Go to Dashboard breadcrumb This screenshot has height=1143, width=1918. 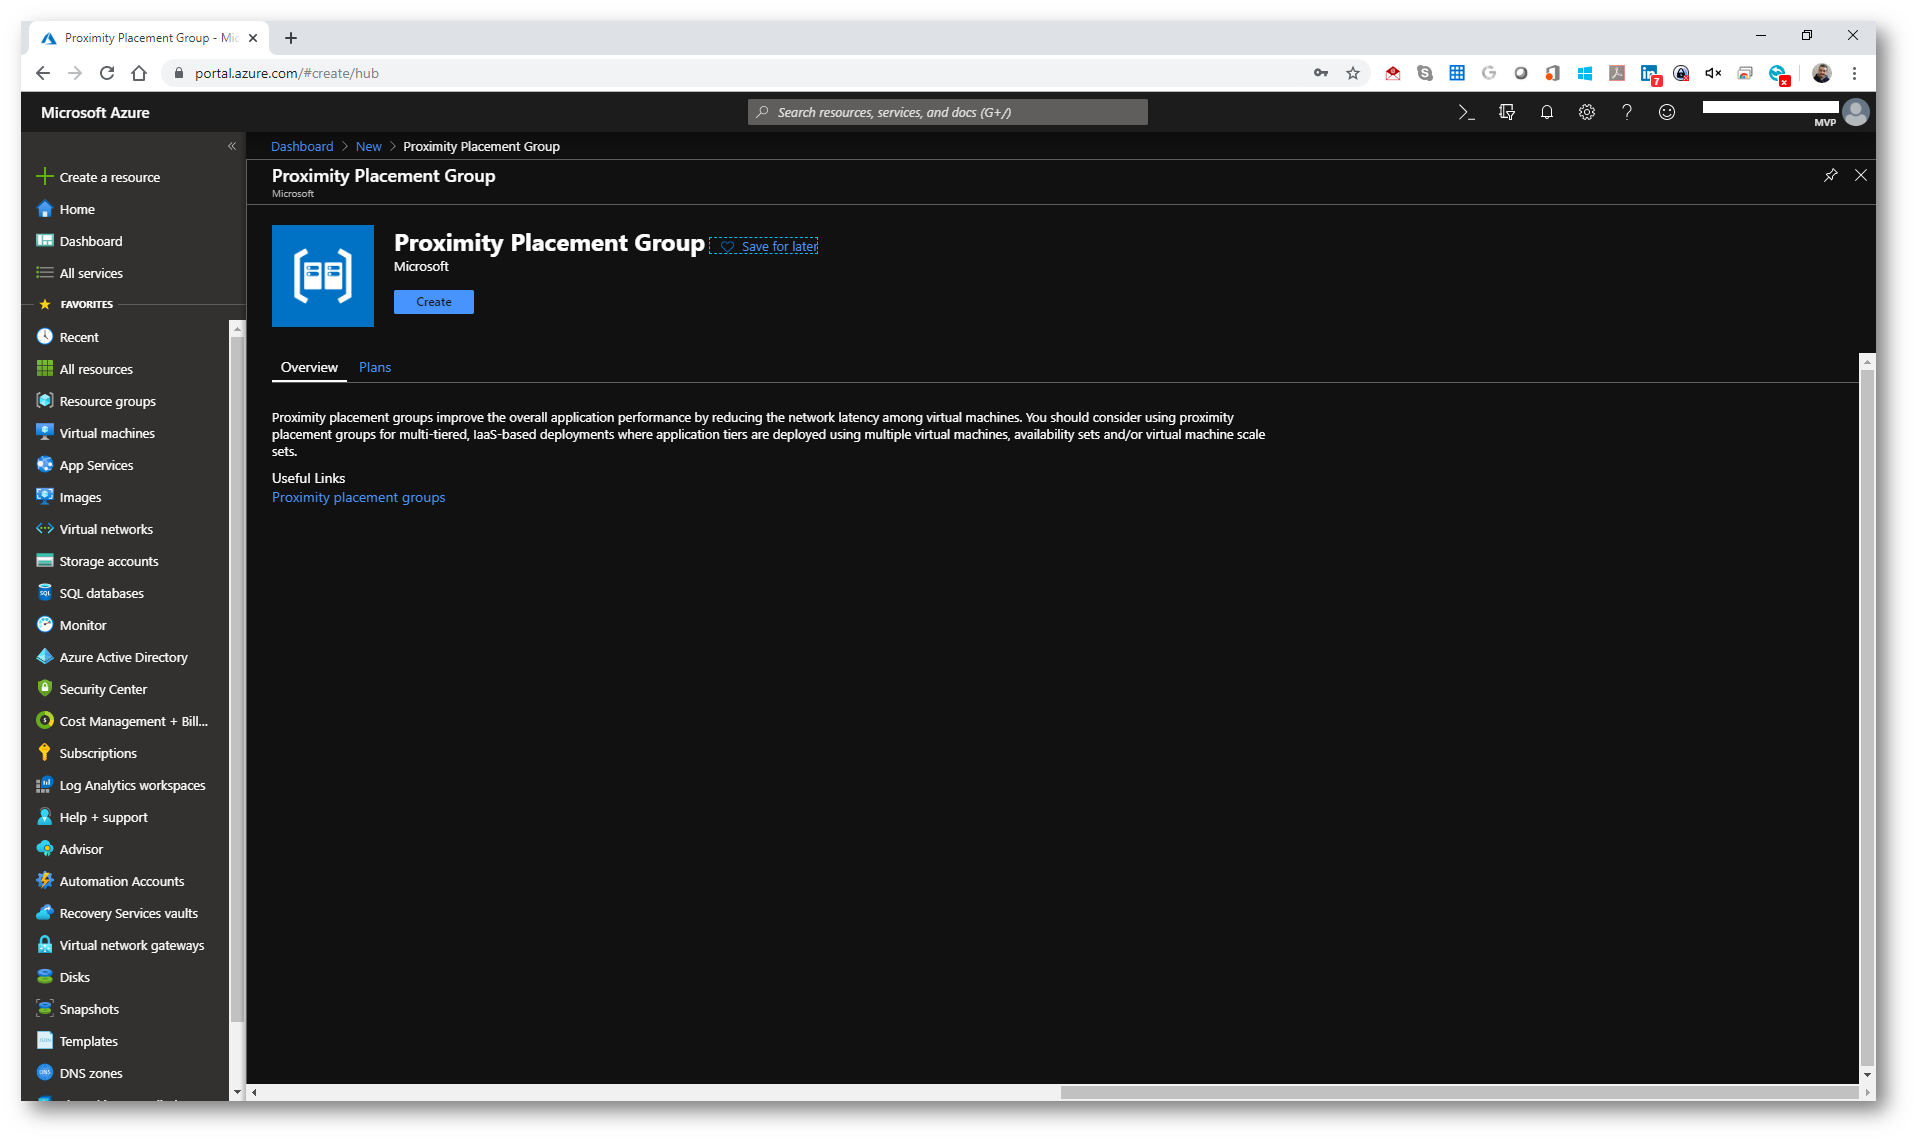(x=302, y=146)
